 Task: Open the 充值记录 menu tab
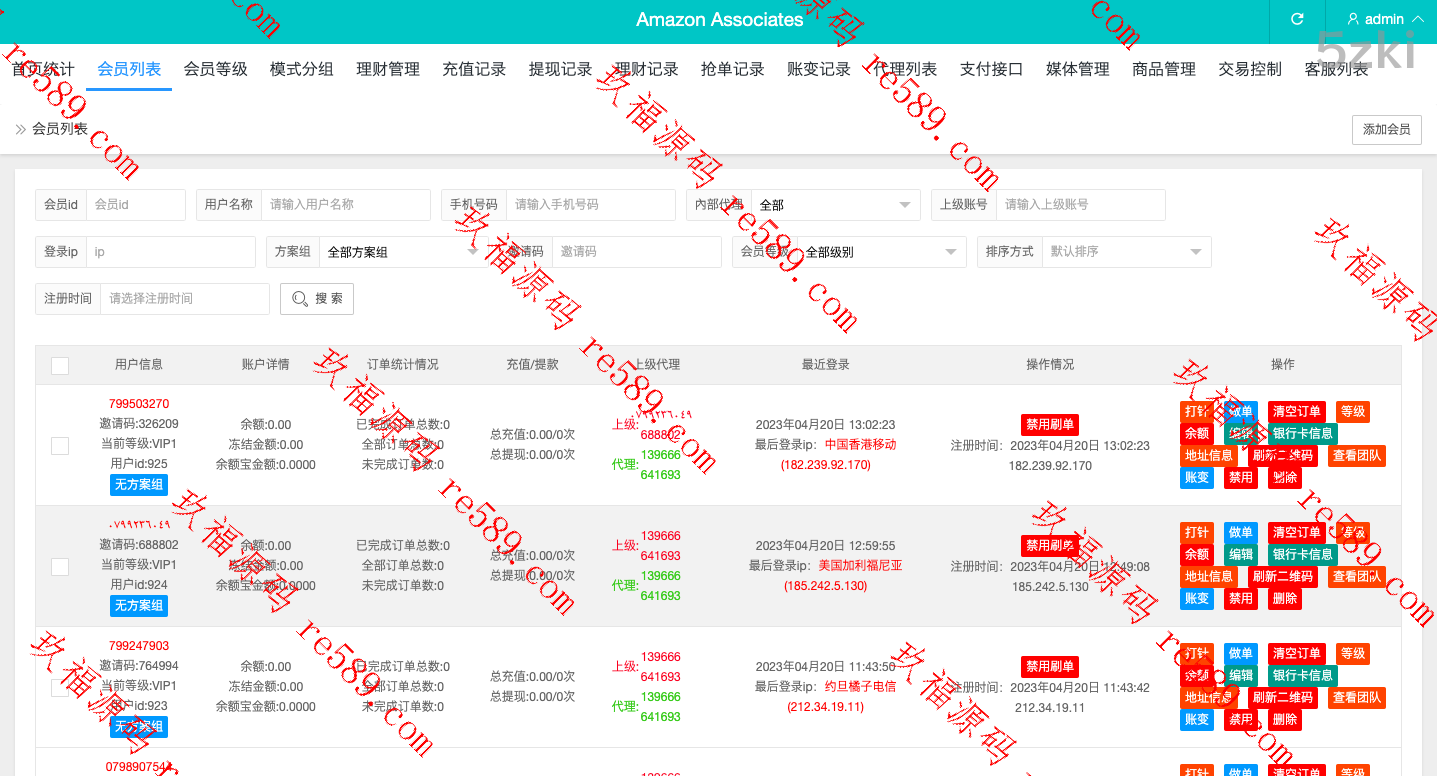[x=474, y=69]
